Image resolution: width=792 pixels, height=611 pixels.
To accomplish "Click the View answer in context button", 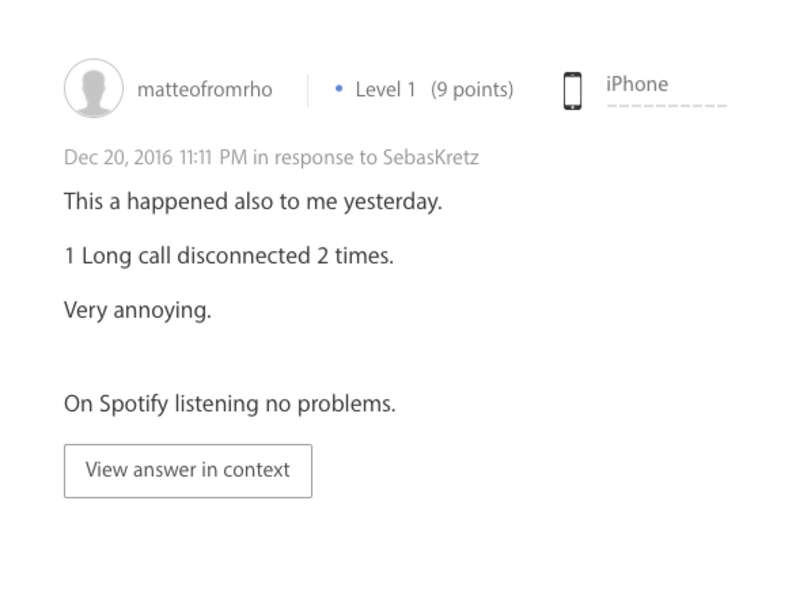I will [188, 470].
